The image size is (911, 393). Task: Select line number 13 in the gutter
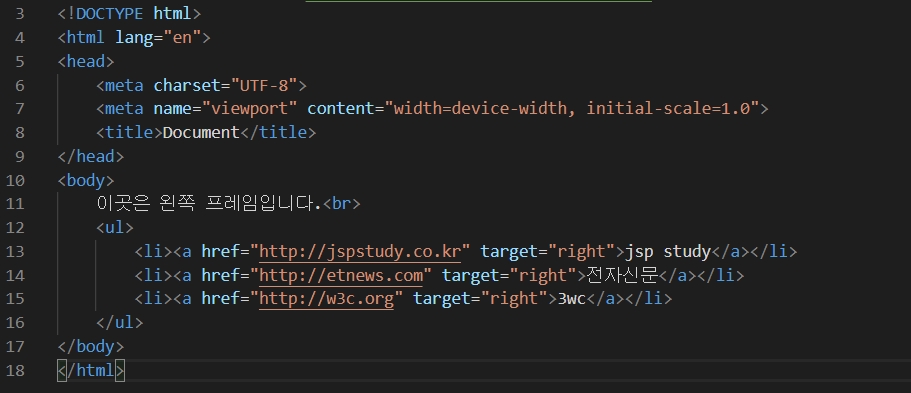pos(15,251)
